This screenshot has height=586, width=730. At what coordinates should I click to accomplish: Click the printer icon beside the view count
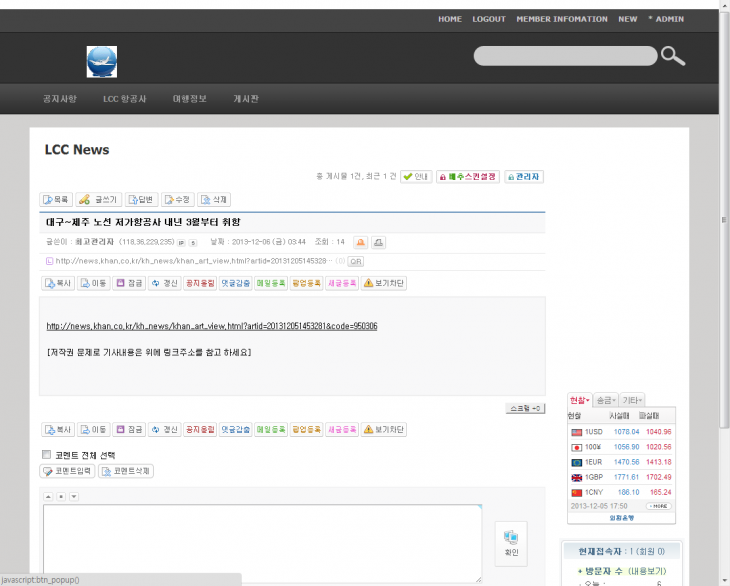tap(379, 242)
